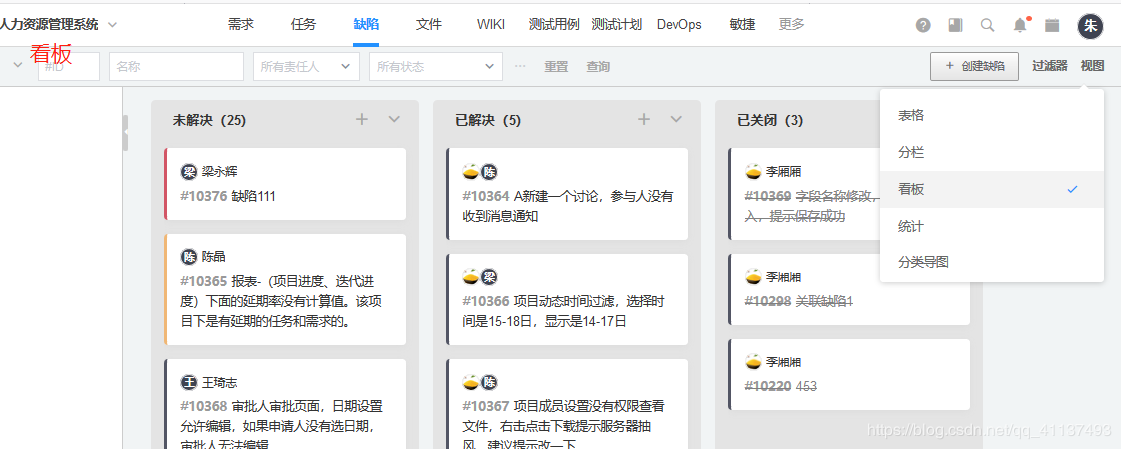Open the 敏捷 tab
This screenshot has width=1121, height=449.
tap(742, 24)
